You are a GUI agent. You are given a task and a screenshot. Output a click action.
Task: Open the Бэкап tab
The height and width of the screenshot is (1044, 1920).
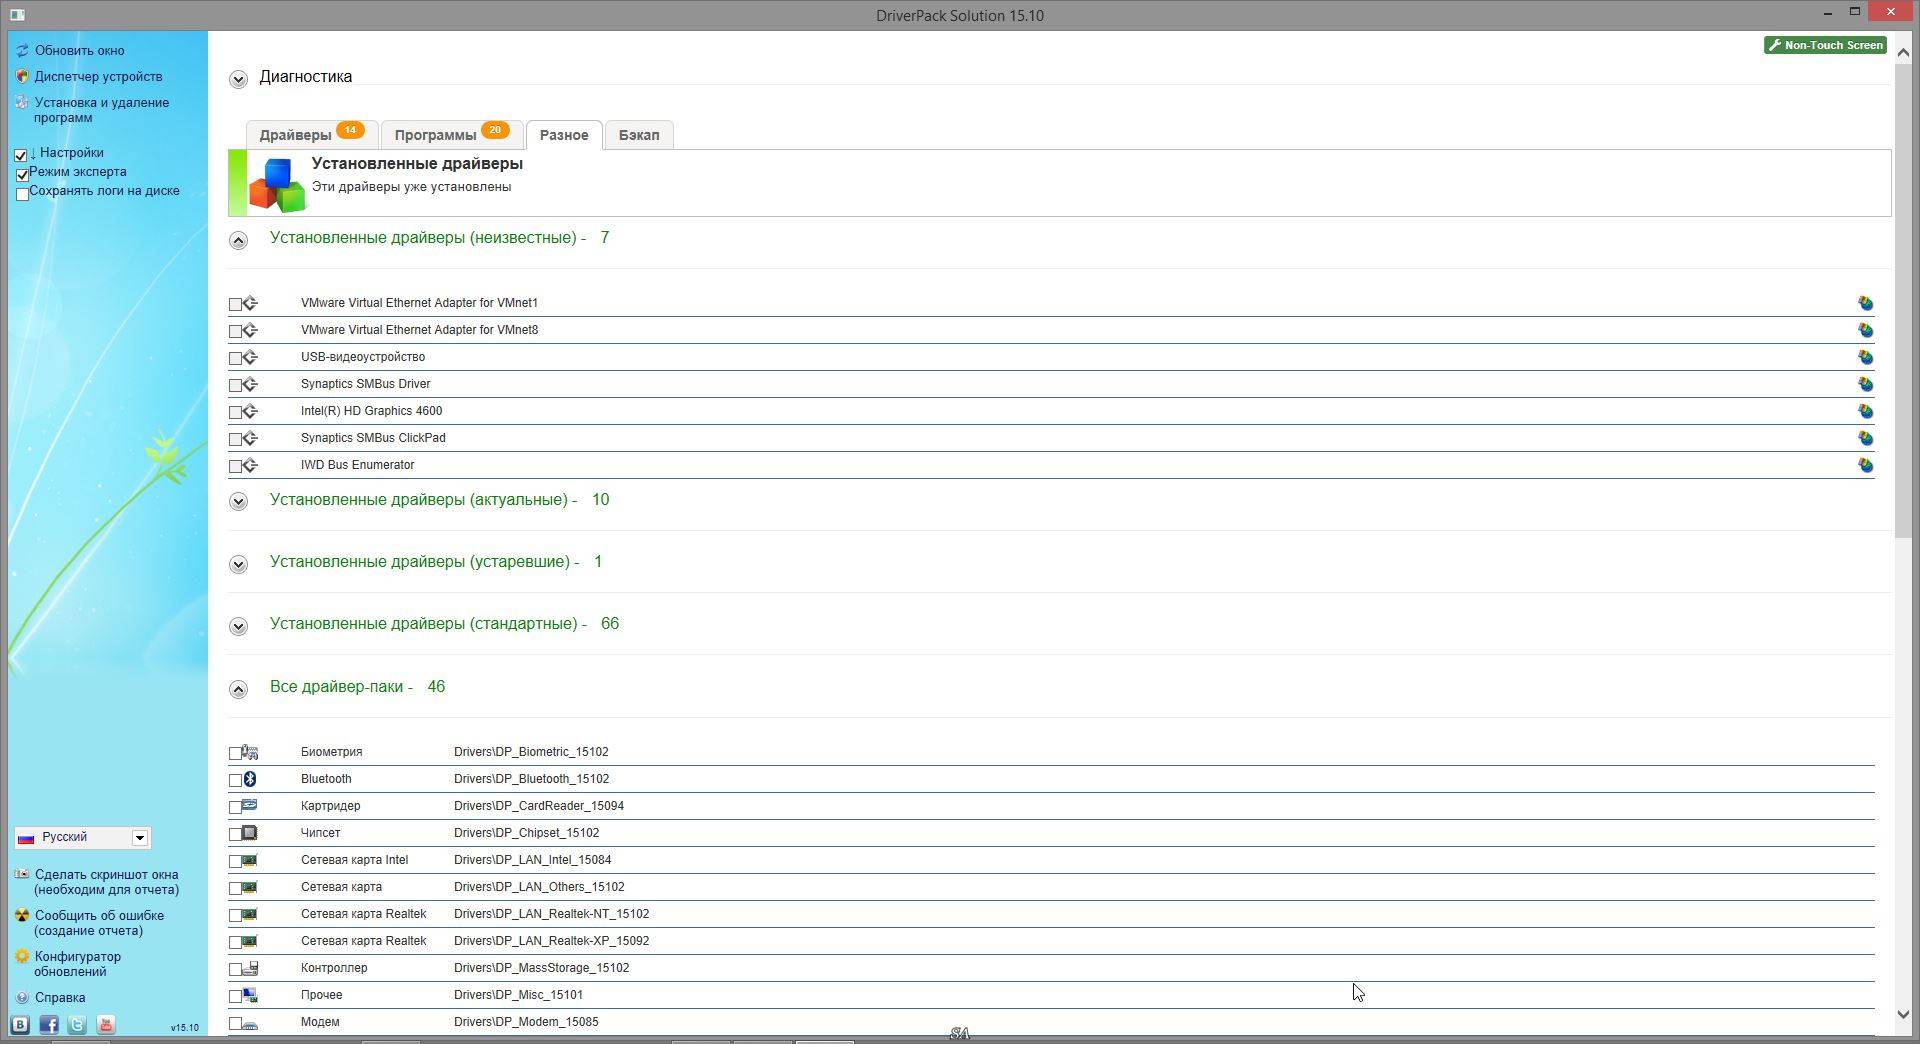point(639,135)
